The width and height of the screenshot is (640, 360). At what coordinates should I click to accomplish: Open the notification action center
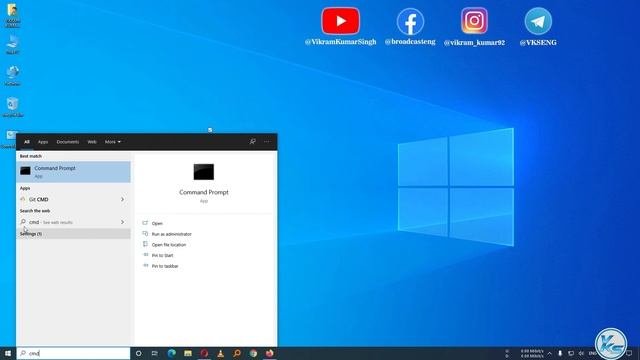point(629,353)
